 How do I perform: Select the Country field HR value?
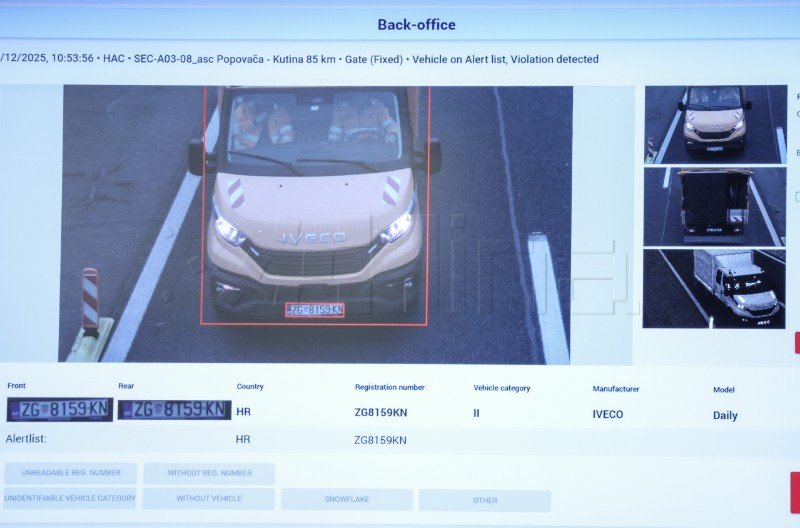click(x=244, y=412)
